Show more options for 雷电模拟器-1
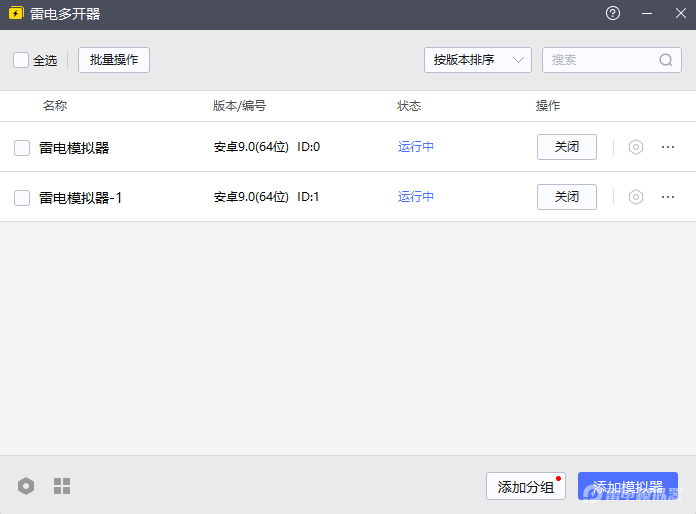 click(x=668, y=197)
